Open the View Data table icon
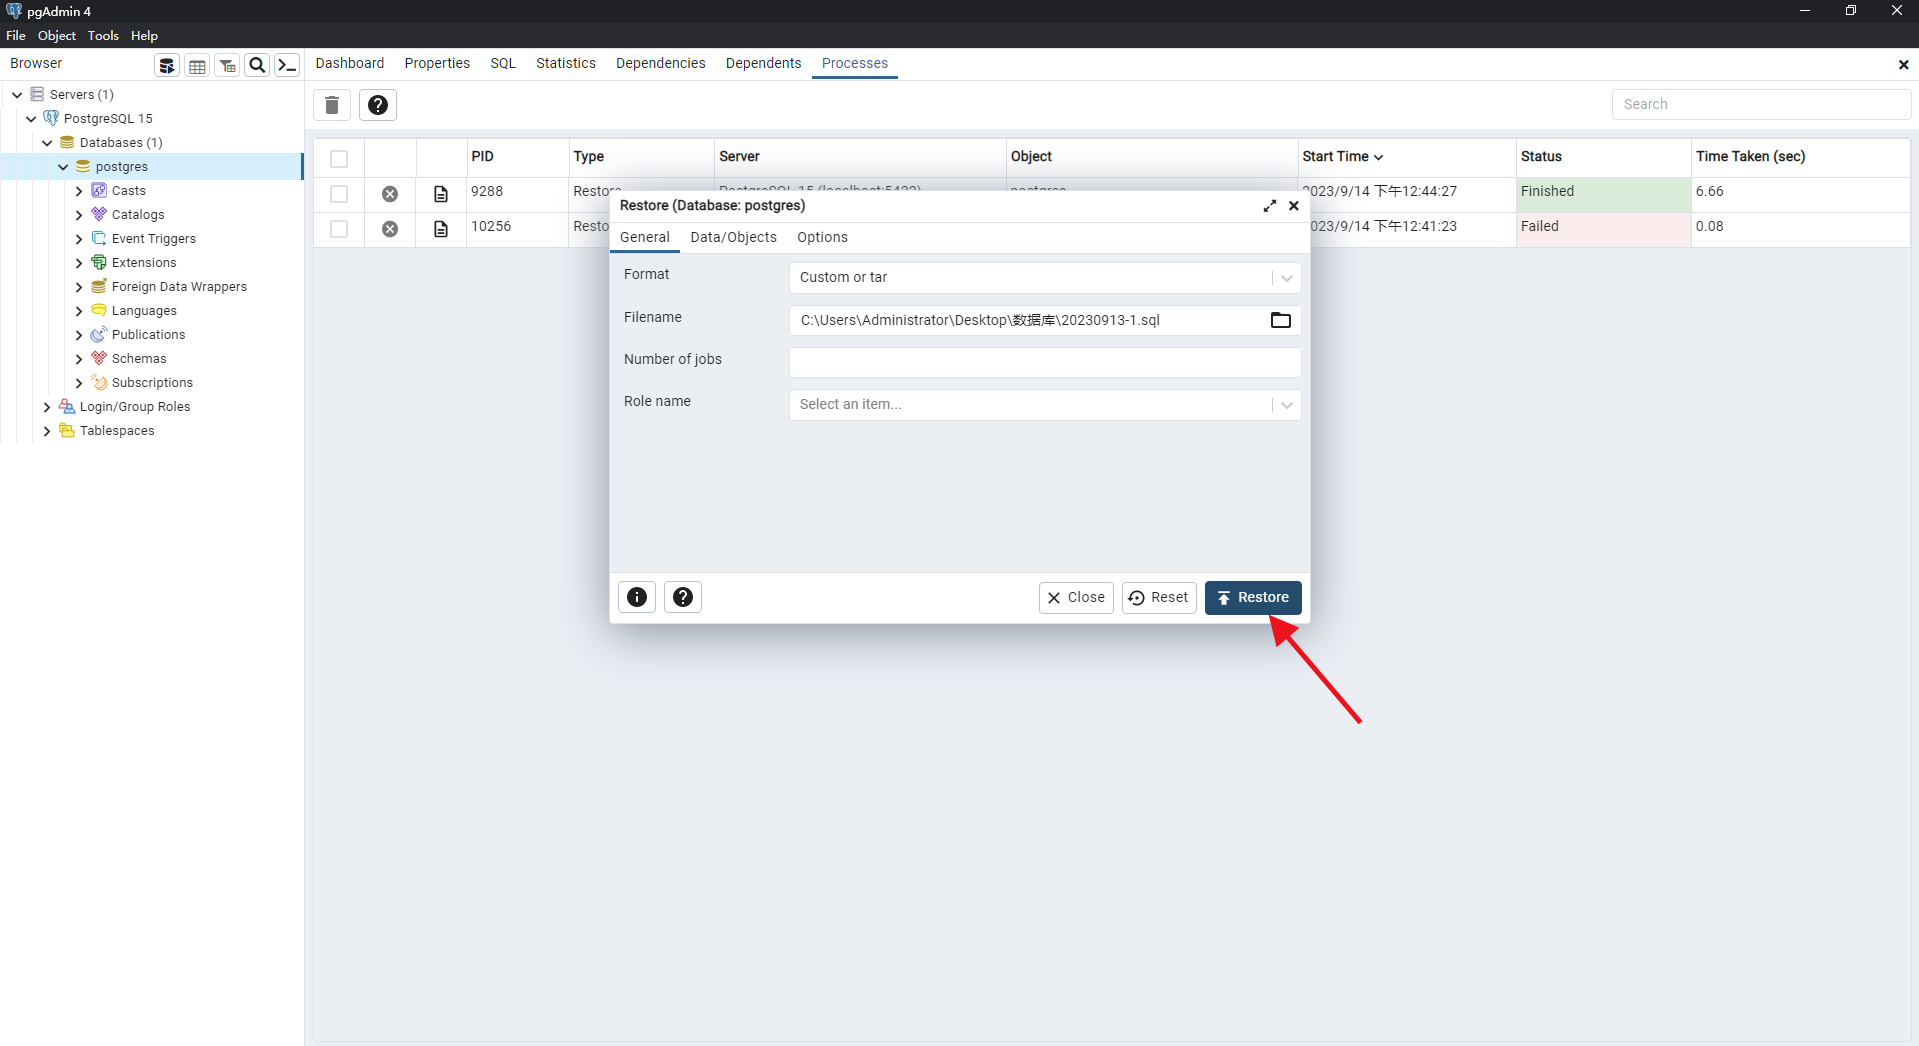The height and width of the screenshot is (1046, 1919). tap(198, 66)
